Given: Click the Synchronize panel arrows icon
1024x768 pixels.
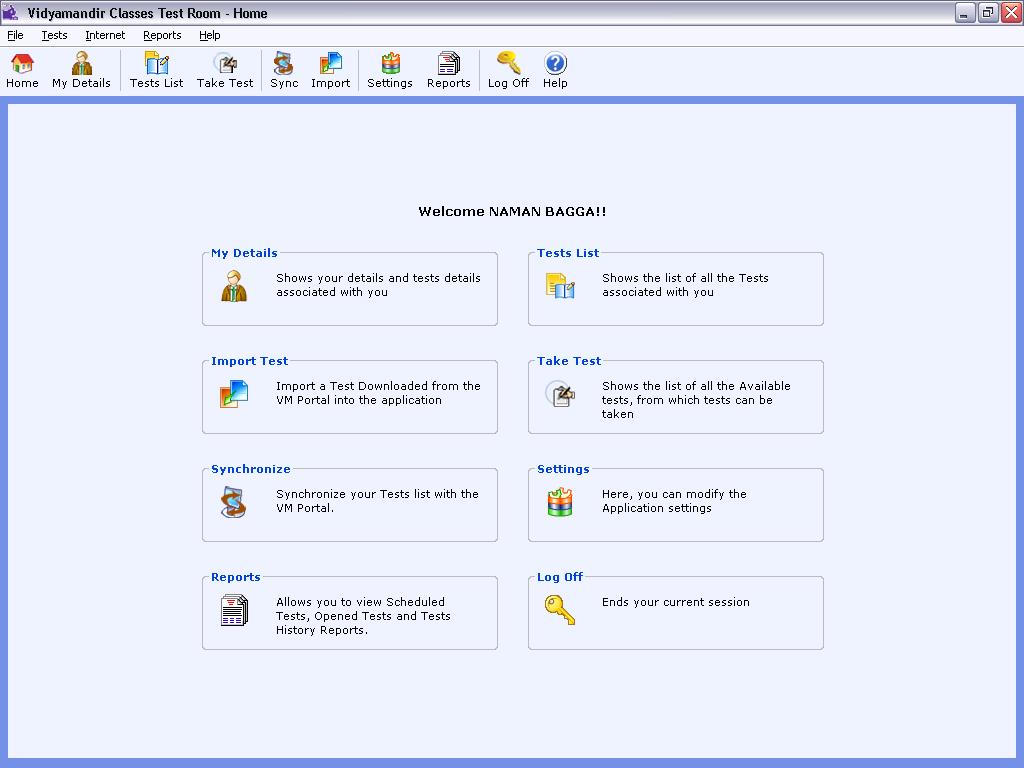Looking at the screenshot, I should point(234,502).
